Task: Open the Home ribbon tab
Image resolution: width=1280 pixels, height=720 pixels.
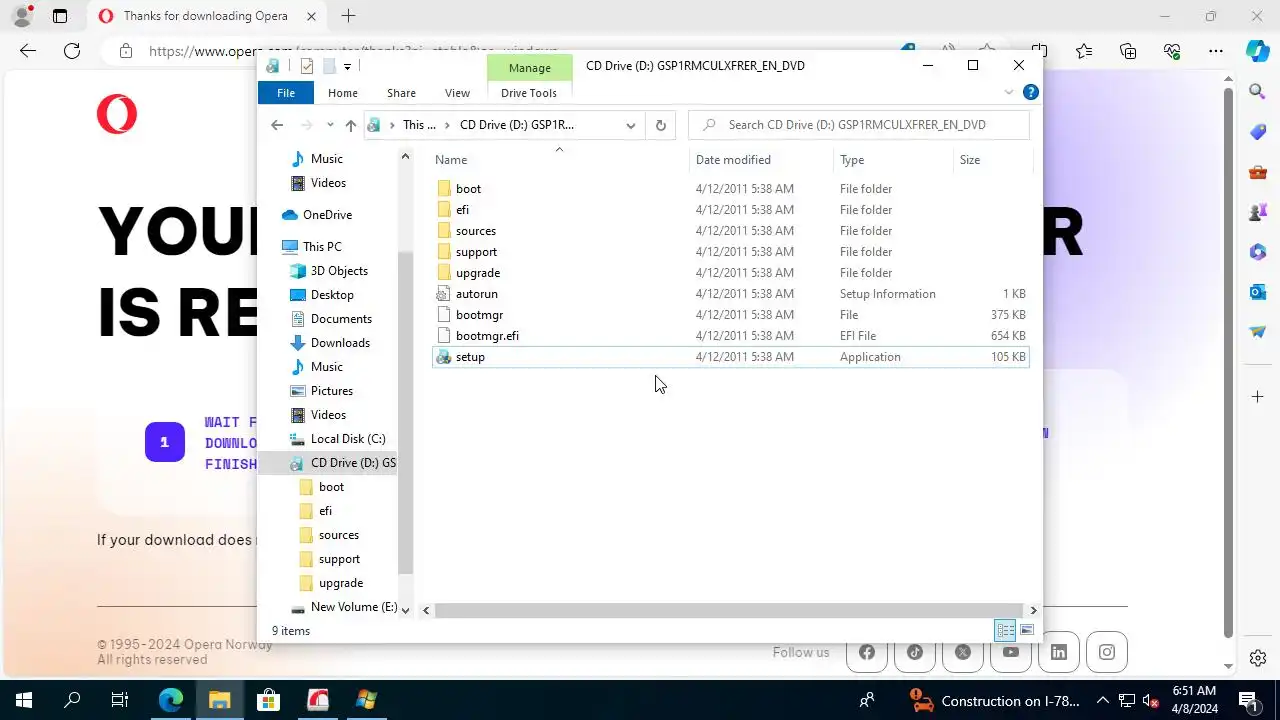Action: [342, 93]
